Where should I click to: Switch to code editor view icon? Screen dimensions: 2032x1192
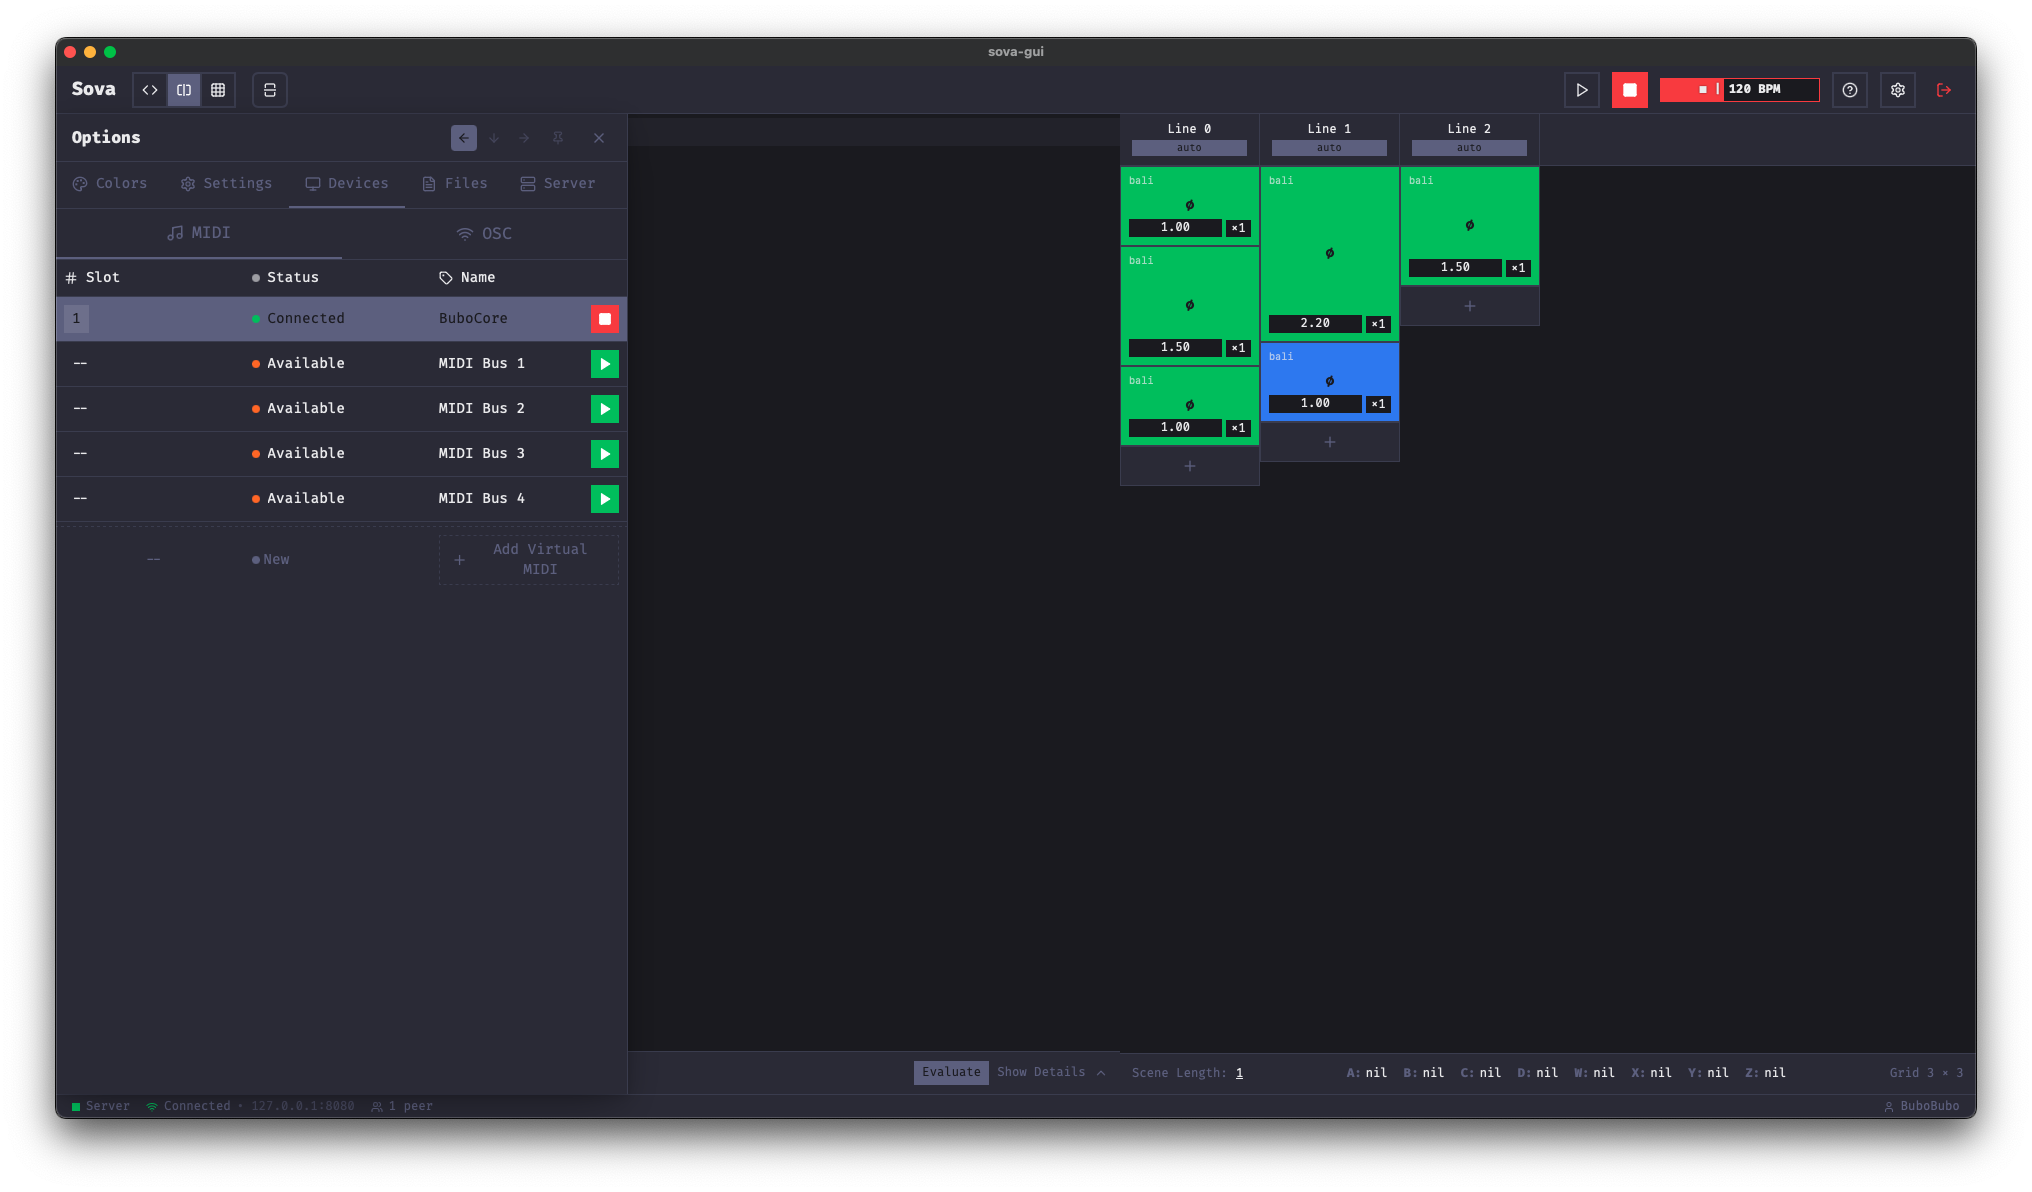pos(150,90)
